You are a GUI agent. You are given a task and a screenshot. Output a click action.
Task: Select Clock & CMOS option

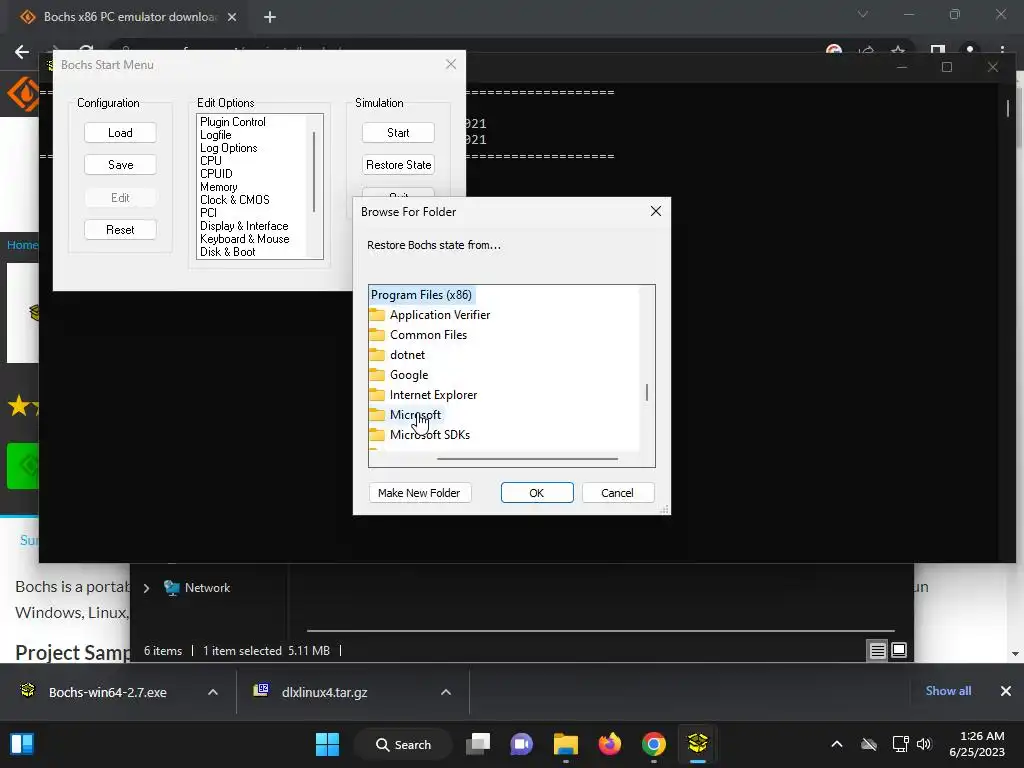[x=234, y=200]
